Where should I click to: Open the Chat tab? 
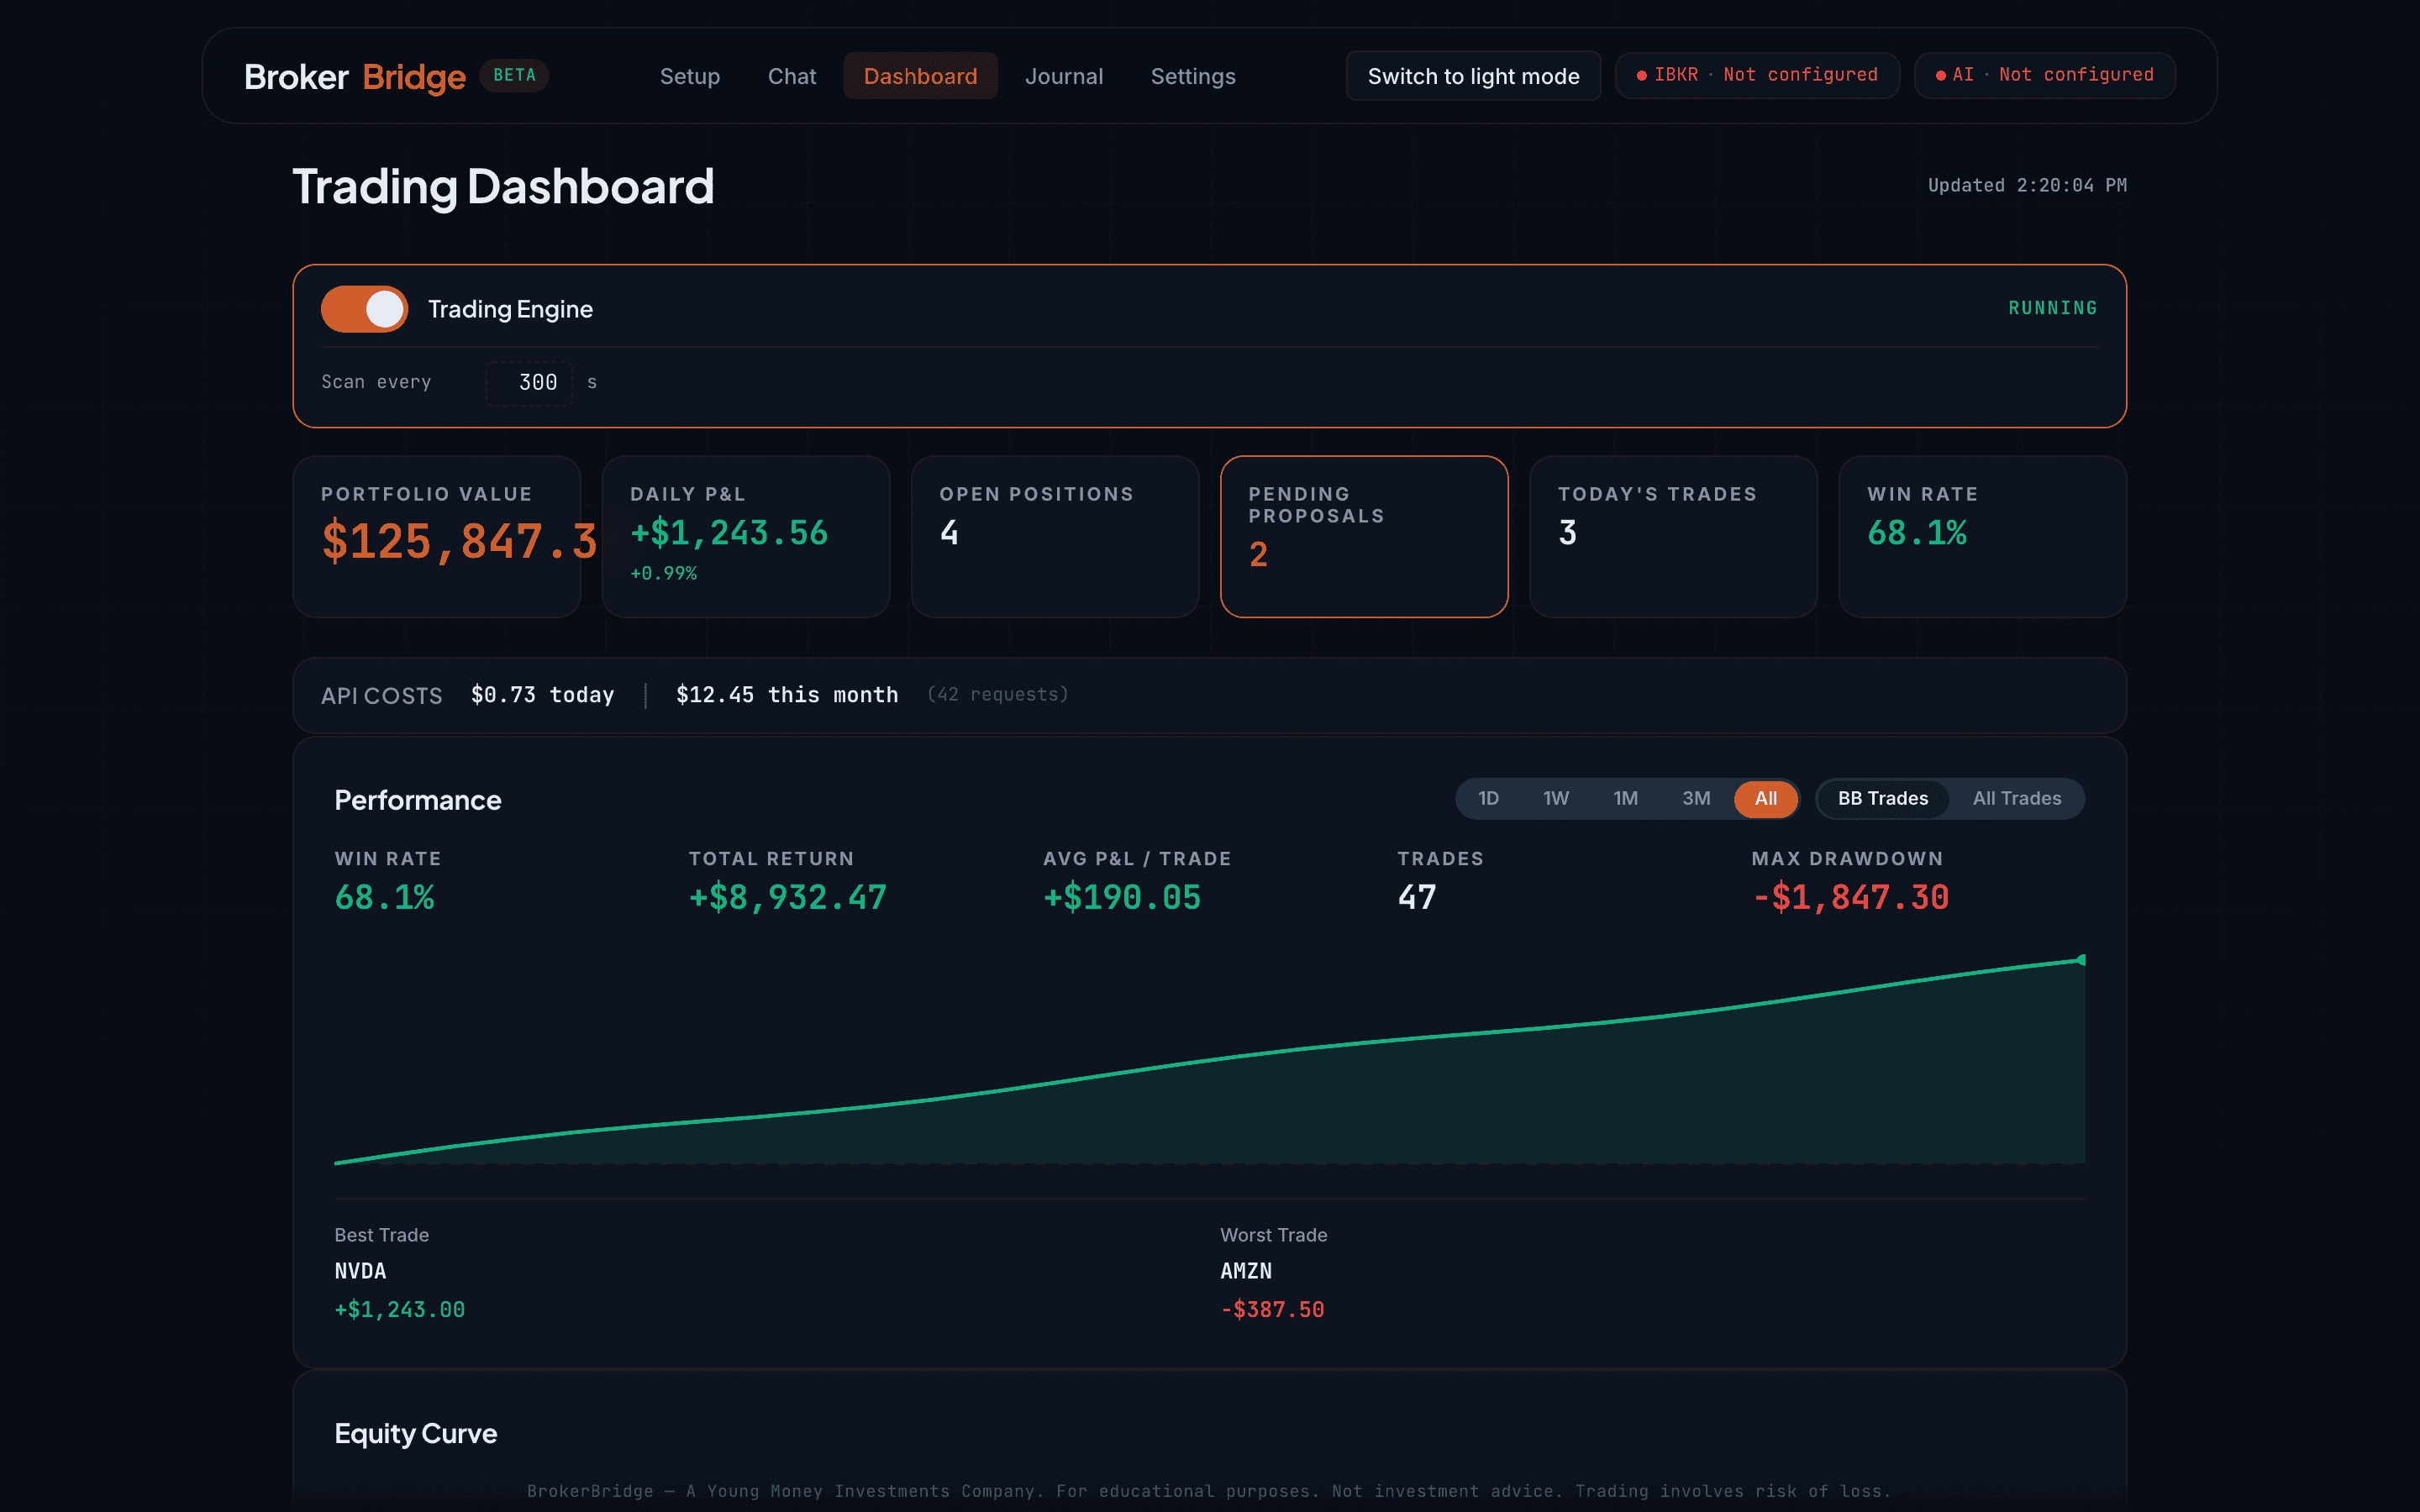pos(791,76)
